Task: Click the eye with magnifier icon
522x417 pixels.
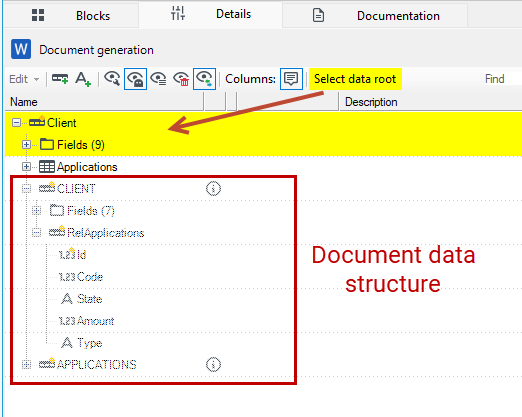Action: pos(112,79)
